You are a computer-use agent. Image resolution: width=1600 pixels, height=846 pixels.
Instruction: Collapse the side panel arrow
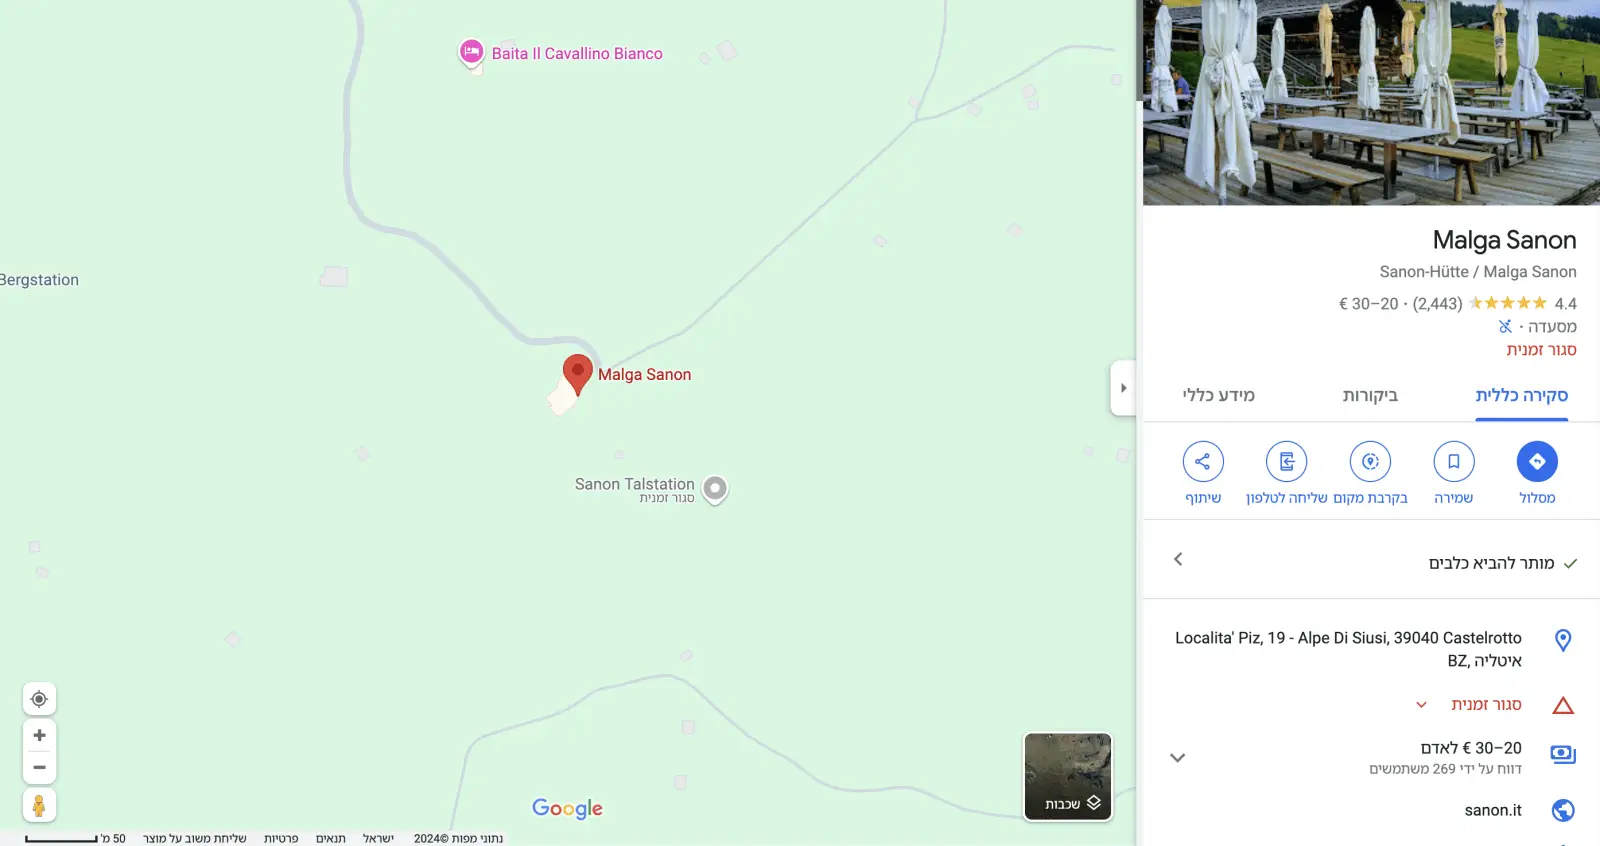pos(1123,388)
